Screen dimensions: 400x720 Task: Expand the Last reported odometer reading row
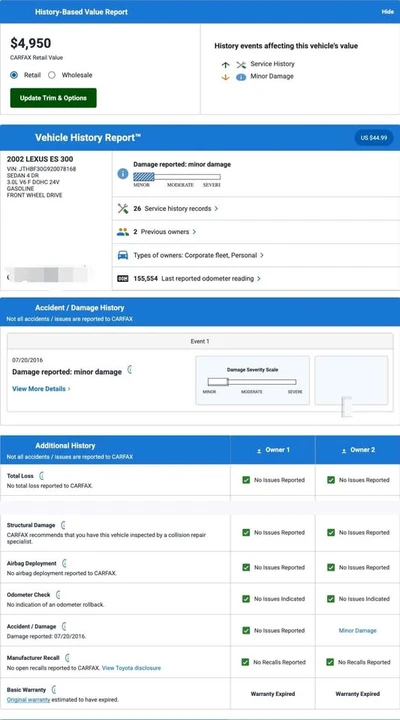[256, 279]
